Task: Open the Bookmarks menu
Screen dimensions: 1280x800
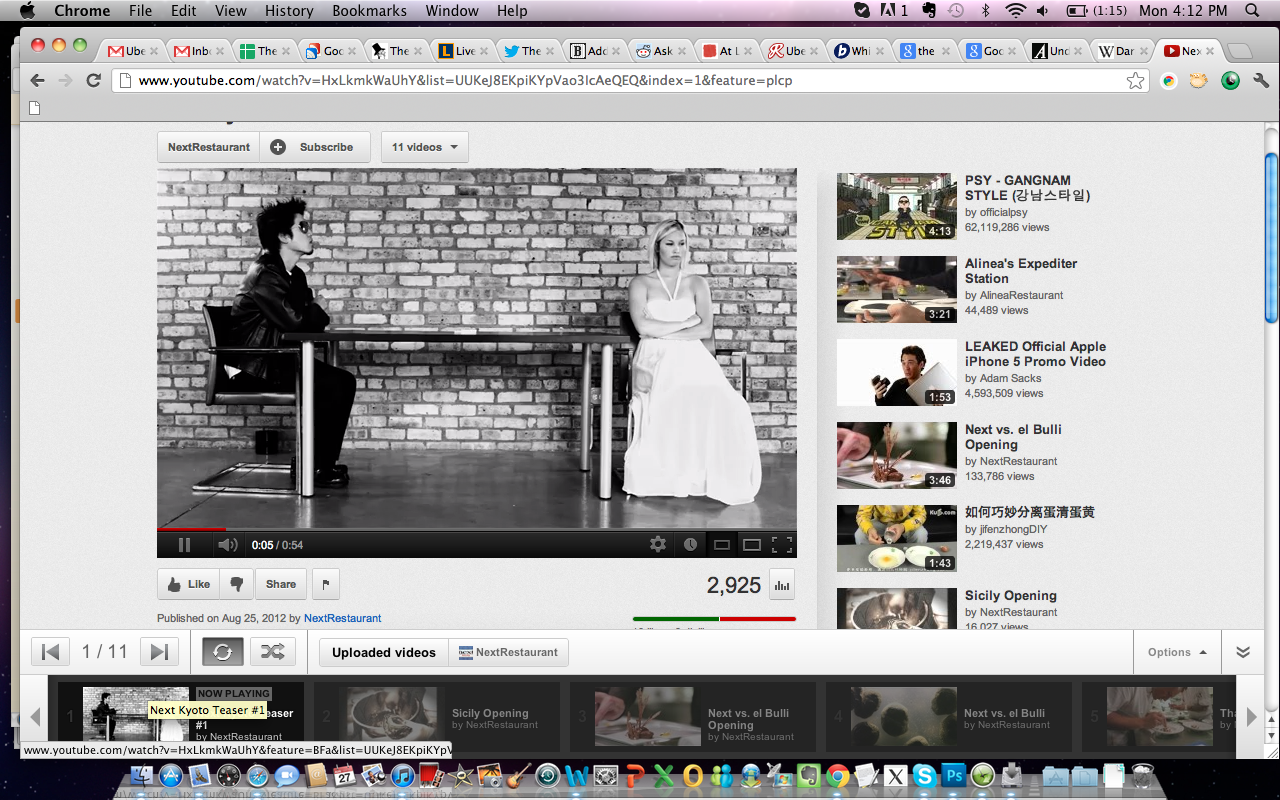Action: [370, 11]
